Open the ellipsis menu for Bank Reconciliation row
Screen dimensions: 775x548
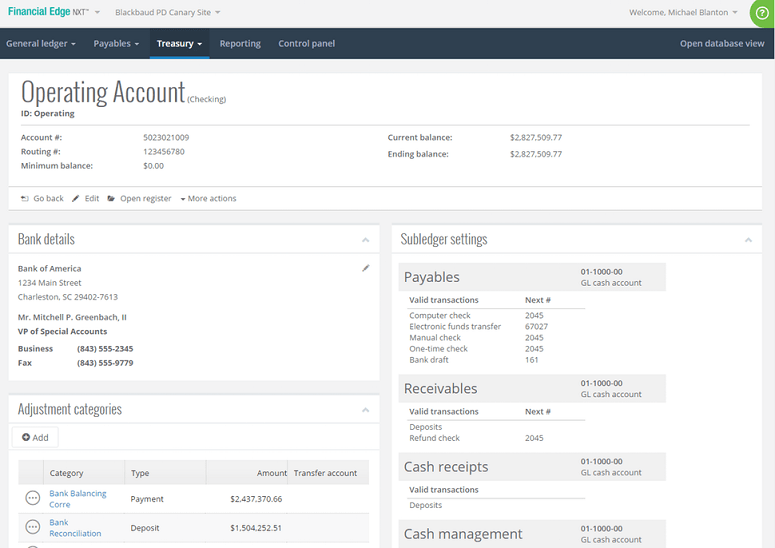(x=32, y=527)
